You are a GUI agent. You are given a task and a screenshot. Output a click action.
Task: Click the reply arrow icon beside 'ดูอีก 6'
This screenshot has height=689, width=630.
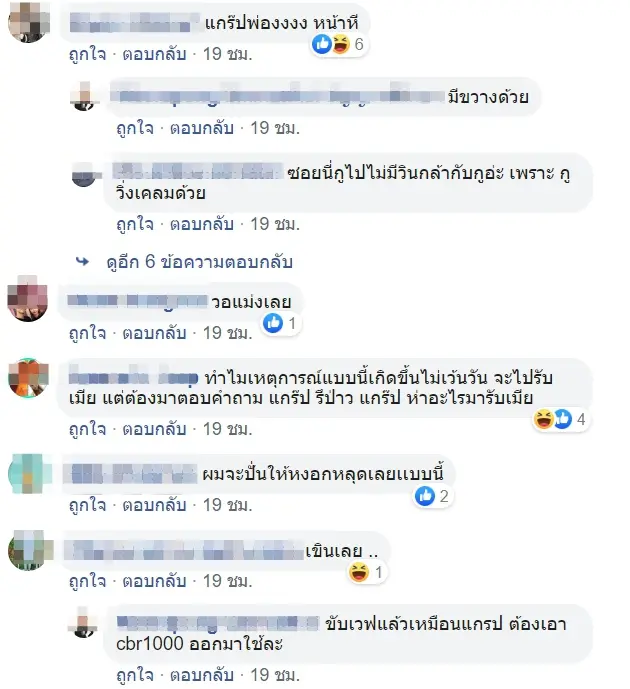tap(83, 262)
